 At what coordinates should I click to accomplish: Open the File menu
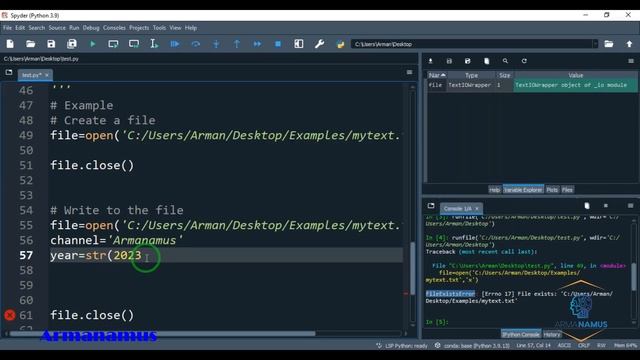click(x=7, y=28)
